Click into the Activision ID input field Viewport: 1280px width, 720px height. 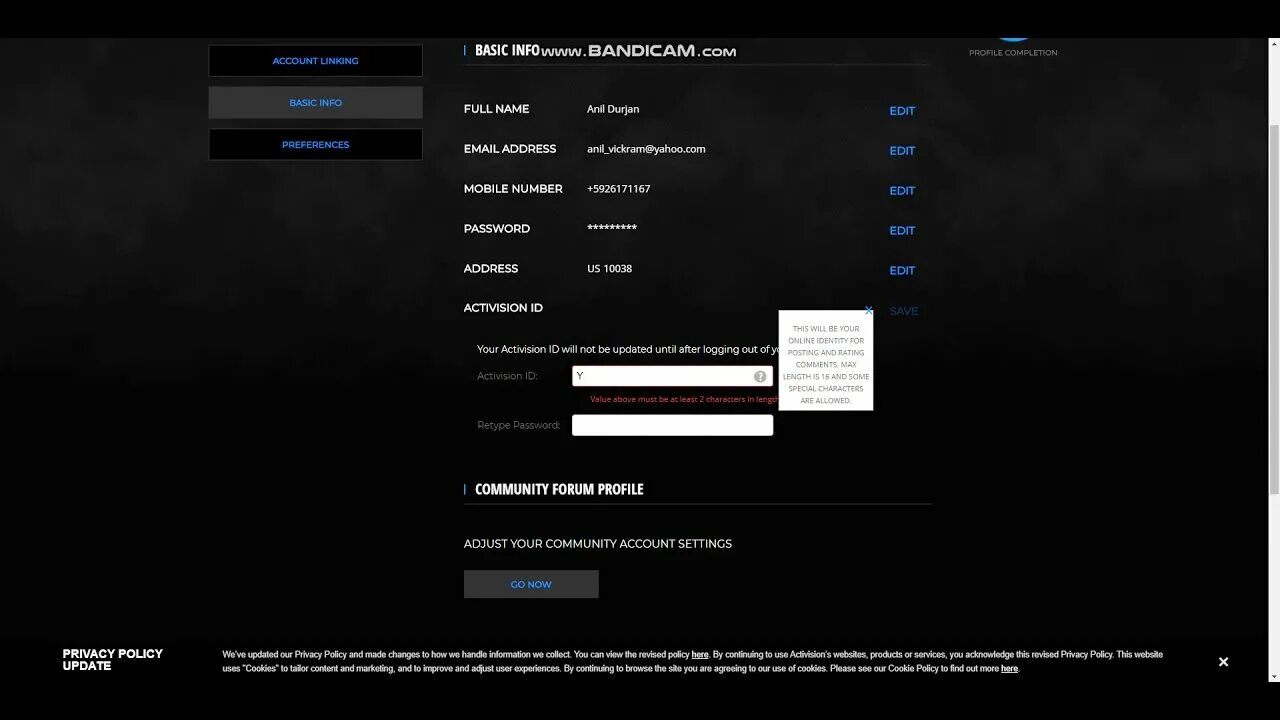[x=672, y=376]
